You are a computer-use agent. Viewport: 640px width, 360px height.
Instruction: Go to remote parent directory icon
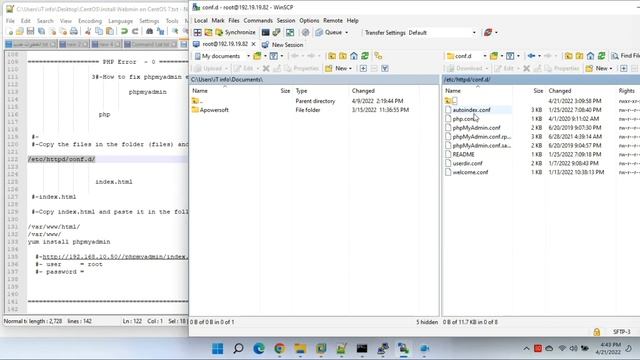569,56
